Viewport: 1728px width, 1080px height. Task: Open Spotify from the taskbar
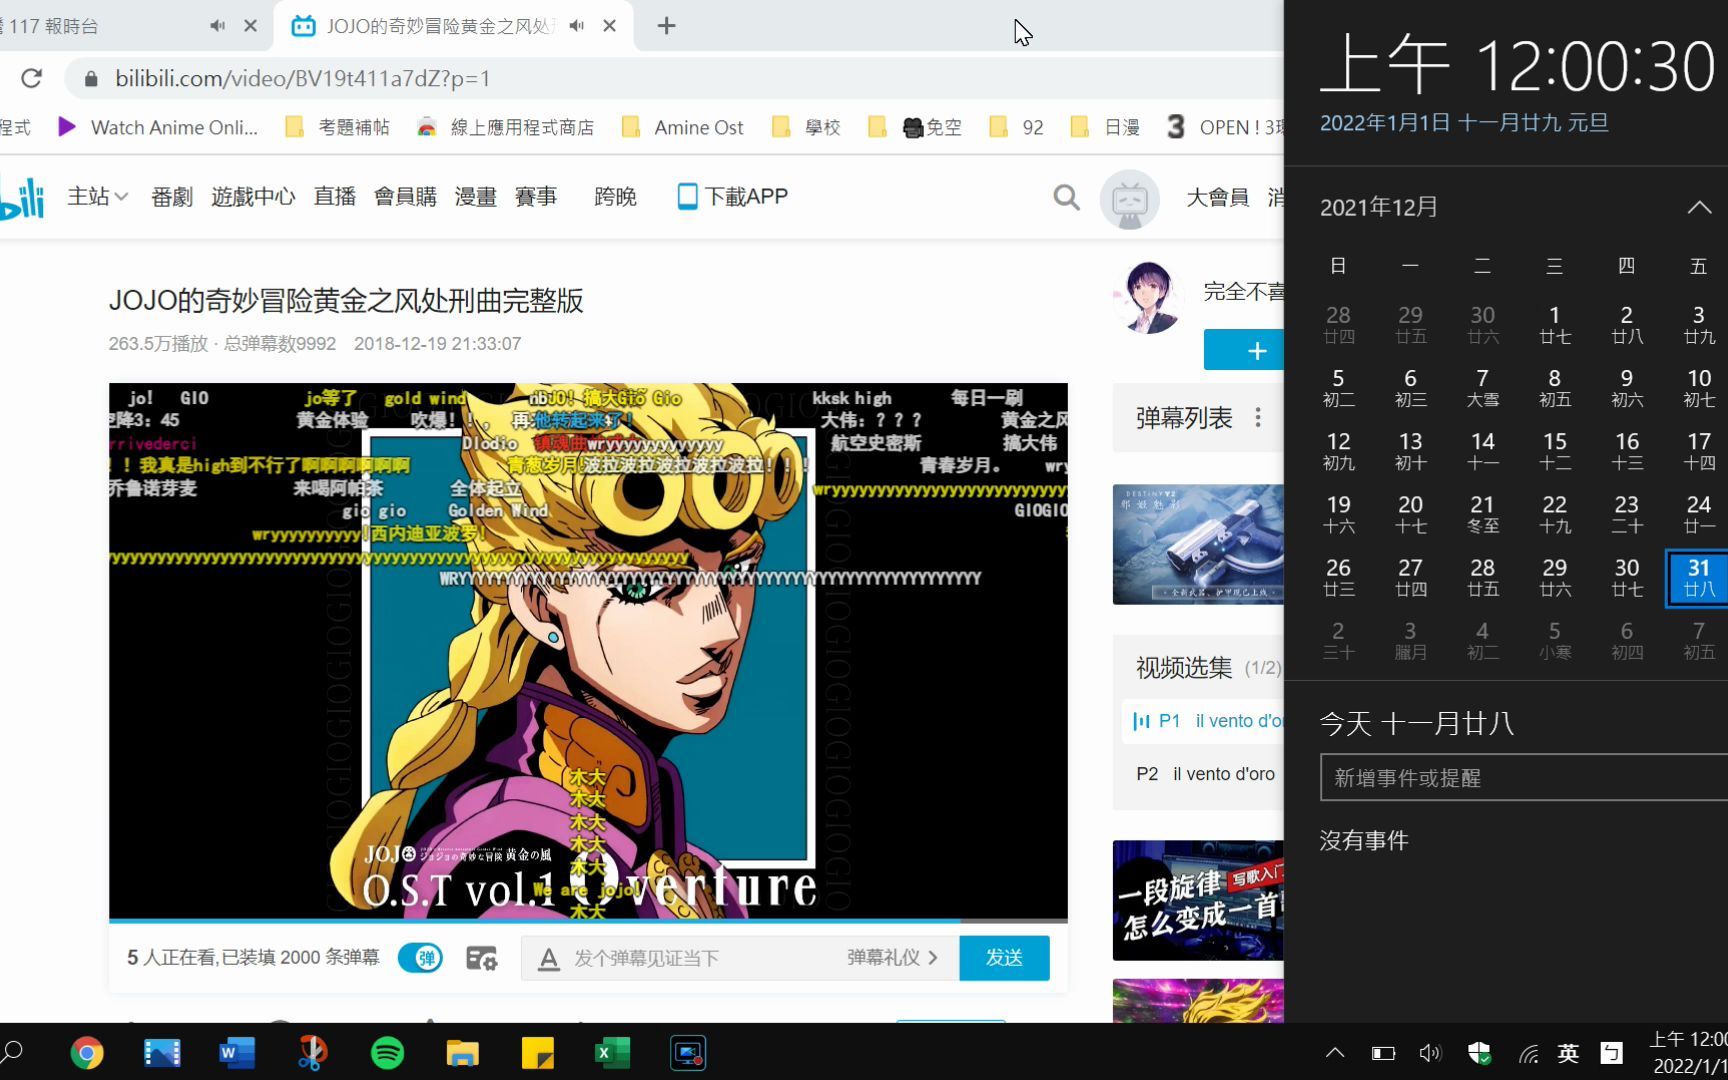[387, 1053]
